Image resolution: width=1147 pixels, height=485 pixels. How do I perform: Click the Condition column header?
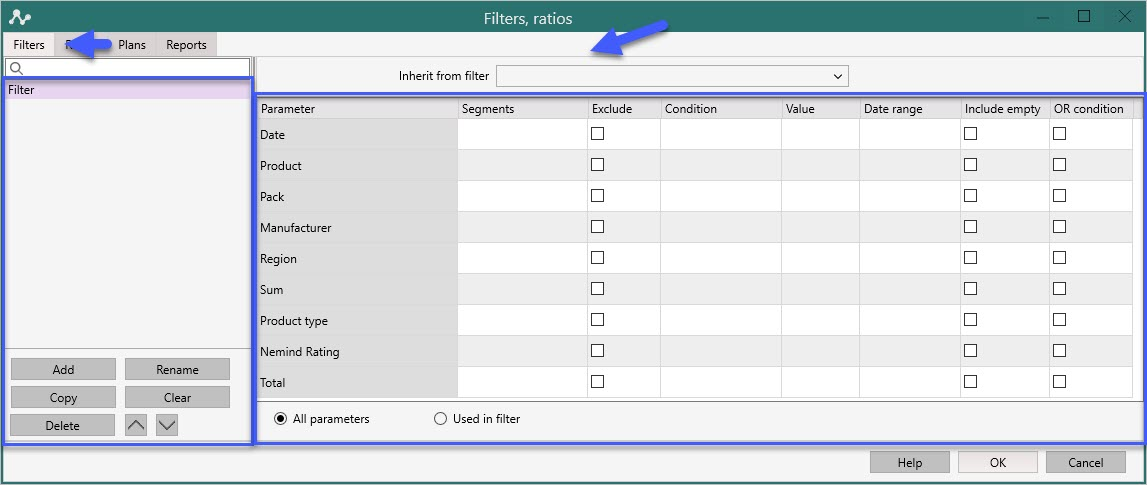[721, 109]
